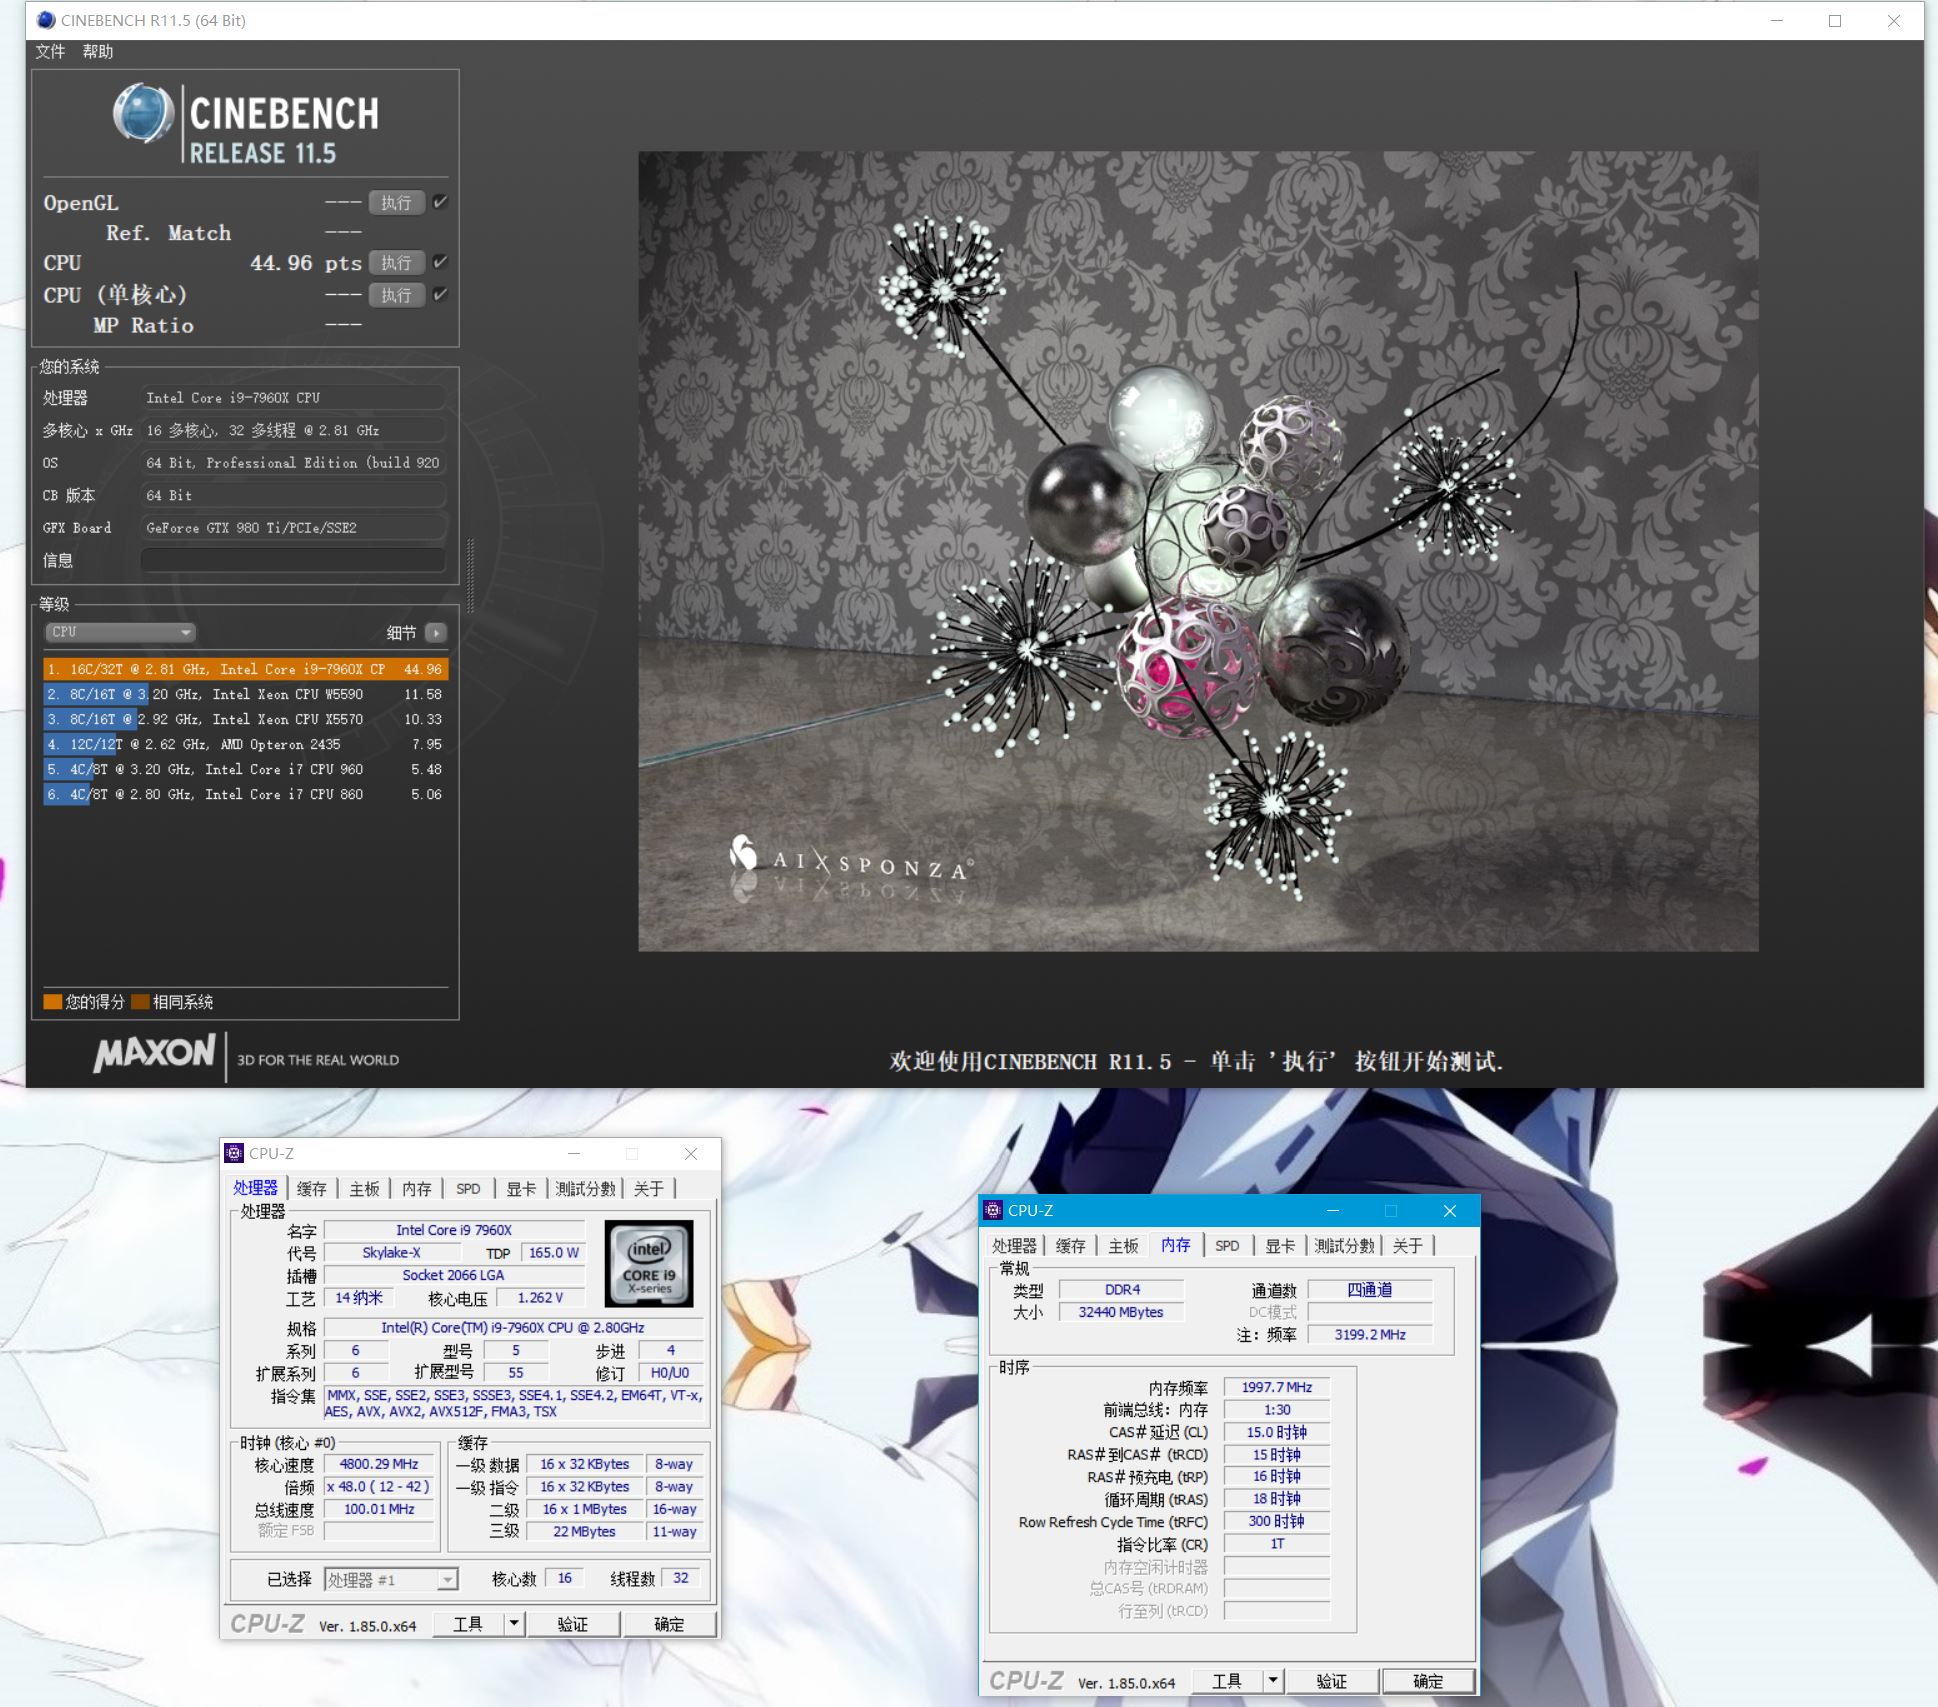Open SPD tab in right CPU-Z window
The image size is (1938, 1707).
tap(1227, 1245)
